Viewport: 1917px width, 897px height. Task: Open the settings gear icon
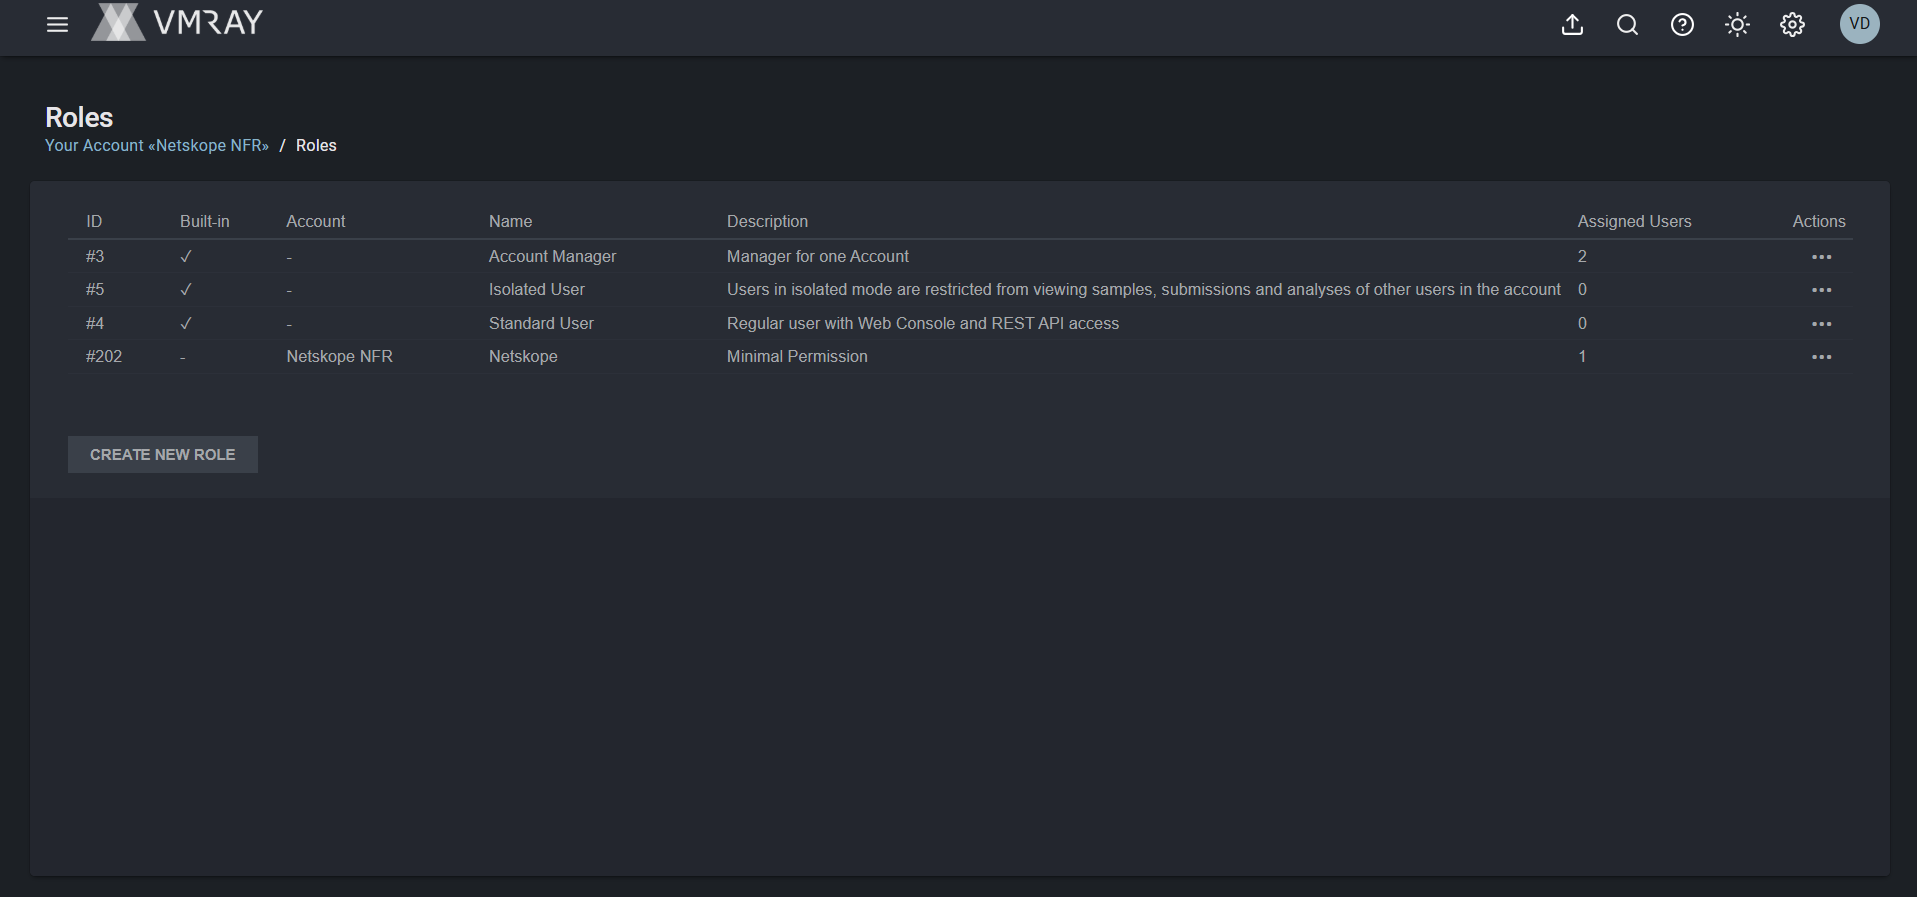(x=1792, y=25)
